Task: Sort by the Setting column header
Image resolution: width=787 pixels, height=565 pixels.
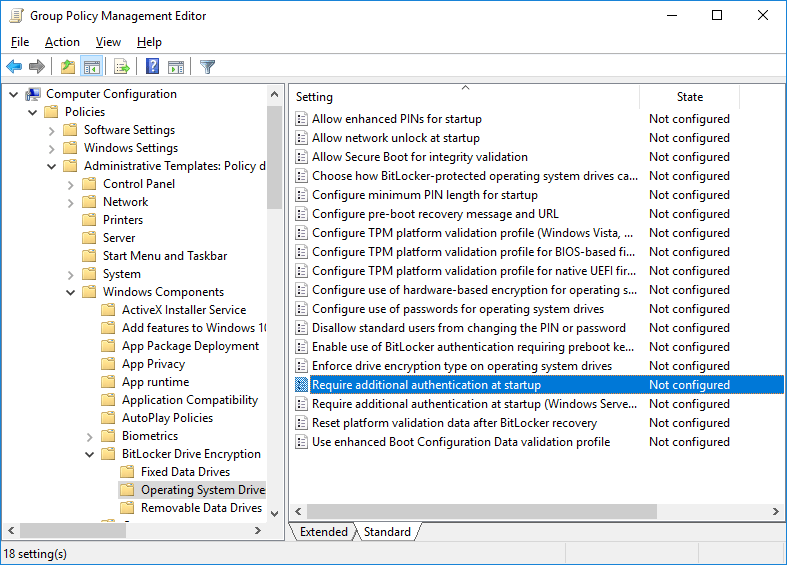Action: tap(464, 97)
